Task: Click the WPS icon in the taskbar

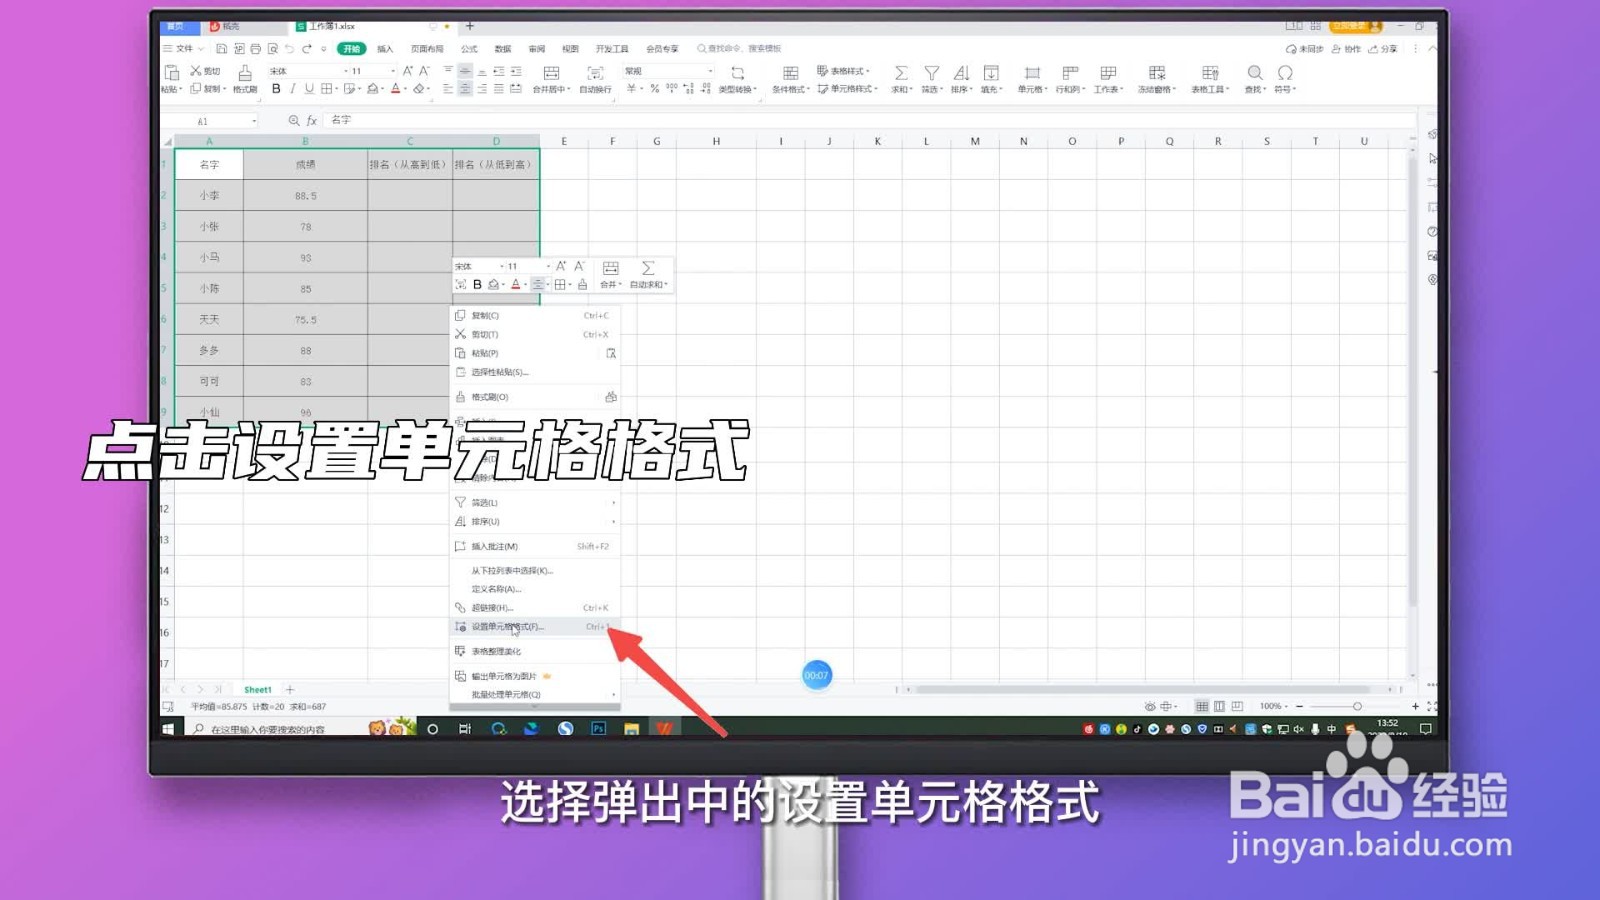Action: click(664, 729)
